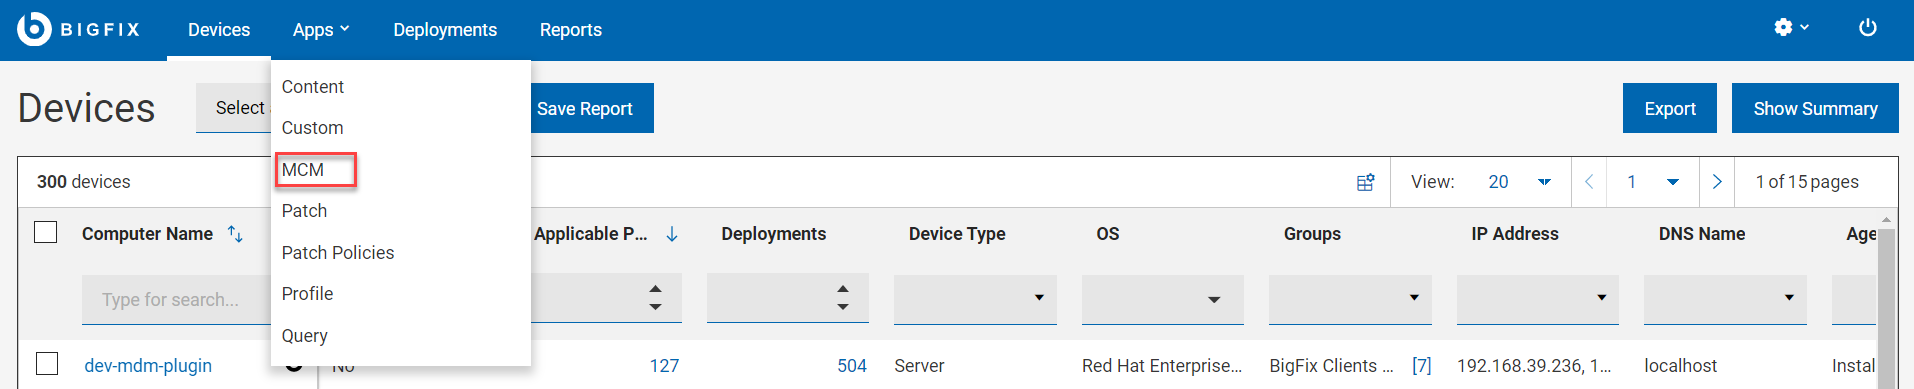Open the dev-mdm-plugin device link
Viewport: 1914px width, 389px height.
pyautogui.click(x=148, y=366)
